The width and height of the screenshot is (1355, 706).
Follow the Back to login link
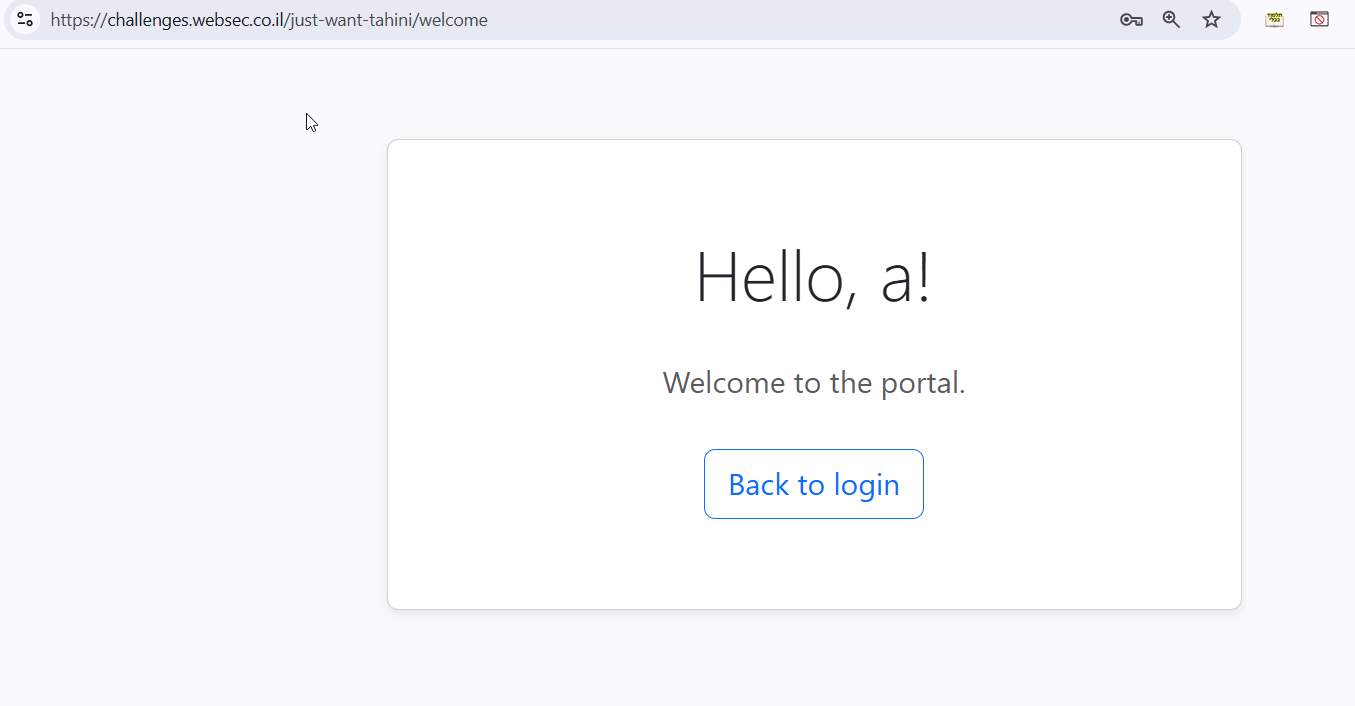click(813, 484)
